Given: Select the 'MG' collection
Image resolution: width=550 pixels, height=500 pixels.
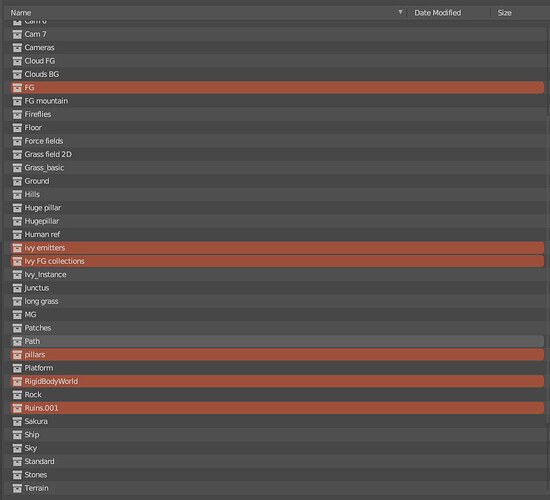Looking at the screenshot, I should (x=277, y=315).
